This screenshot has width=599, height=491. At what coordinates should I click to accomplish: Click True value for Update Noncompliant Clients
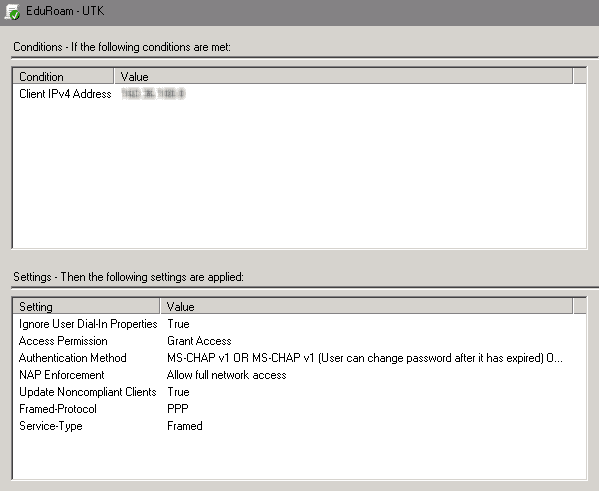click(x=178, y=392)
